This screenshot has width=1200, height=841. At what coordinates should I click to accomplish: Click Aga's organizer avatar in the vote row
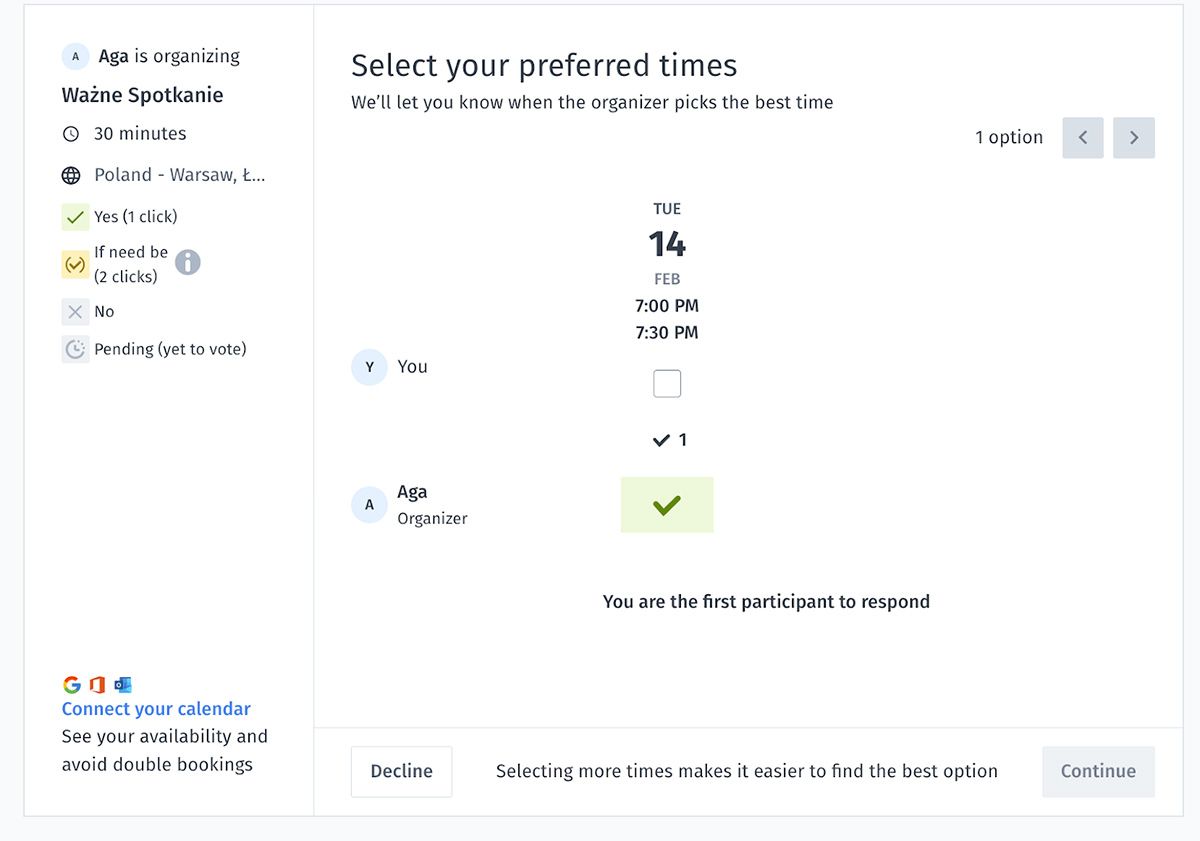[x=369, y=505]
